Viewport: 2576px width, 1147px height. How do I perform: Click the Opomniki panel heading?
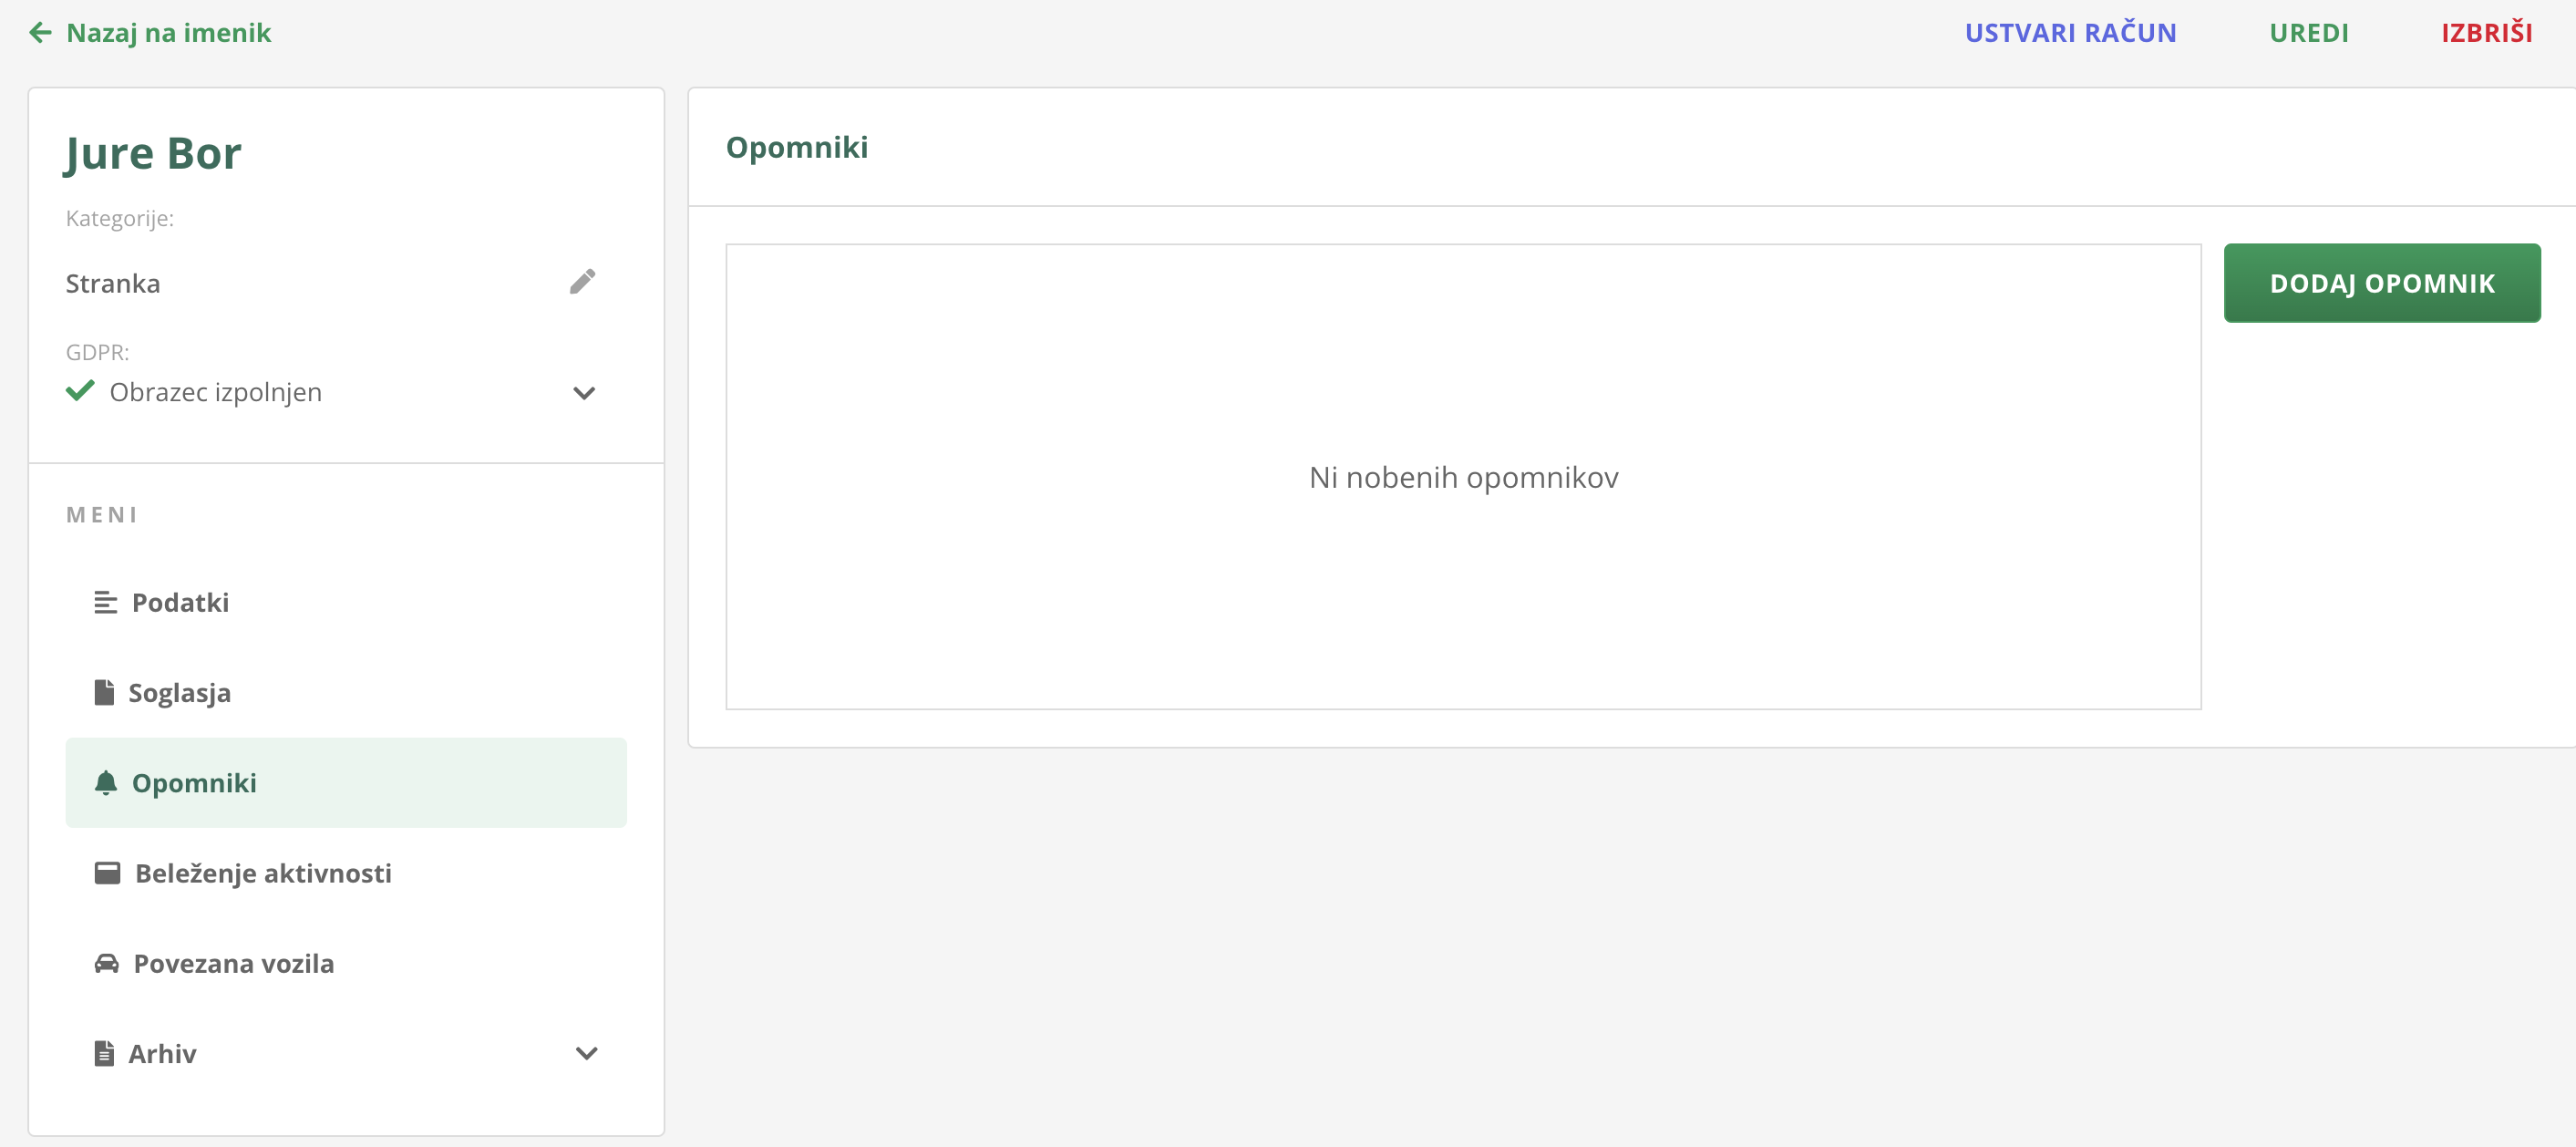click(796, 148)
